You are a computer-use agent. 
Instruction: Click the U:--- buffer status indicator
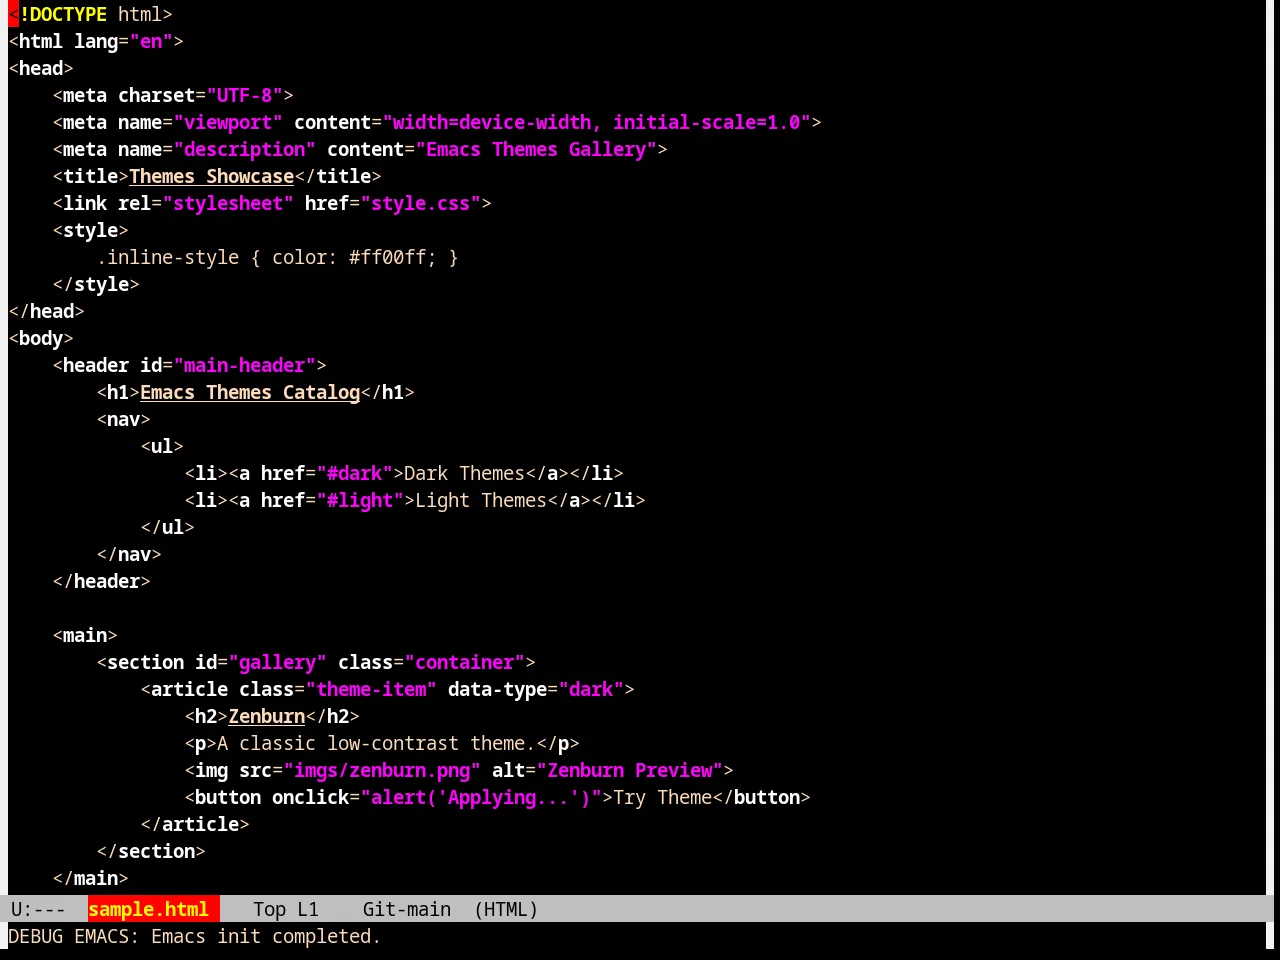click(x=38, y=909)
